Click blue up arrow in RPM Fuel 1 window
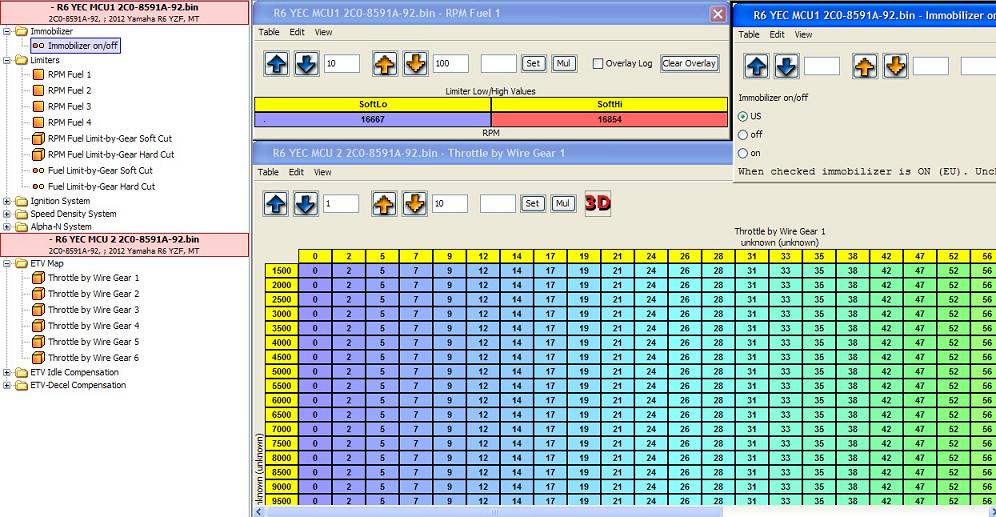Viewport: 996px width, 517px height. pyautogui.click(x=278, y=64)
